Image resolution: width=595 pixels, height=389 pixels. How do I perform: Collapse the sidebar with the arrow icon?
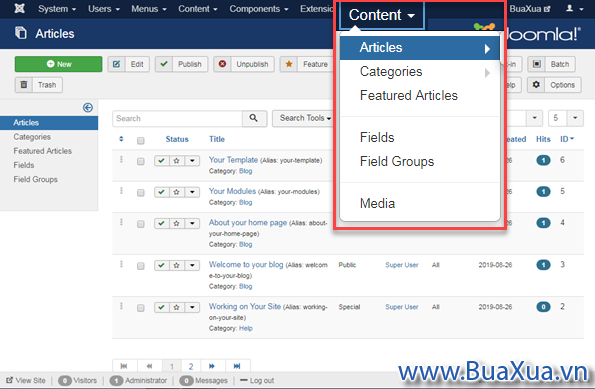[x=88, y=108]
